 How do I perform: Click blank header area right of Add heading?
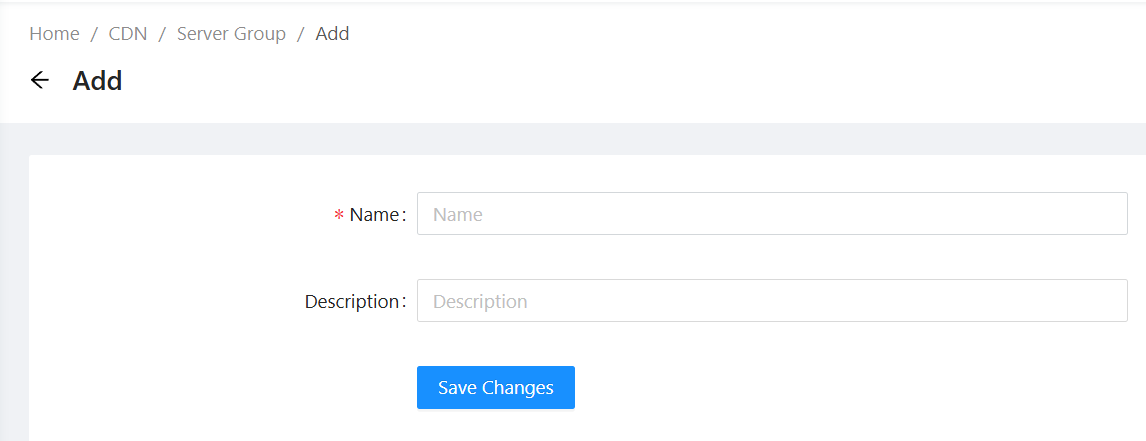click(x=600, y=81)
